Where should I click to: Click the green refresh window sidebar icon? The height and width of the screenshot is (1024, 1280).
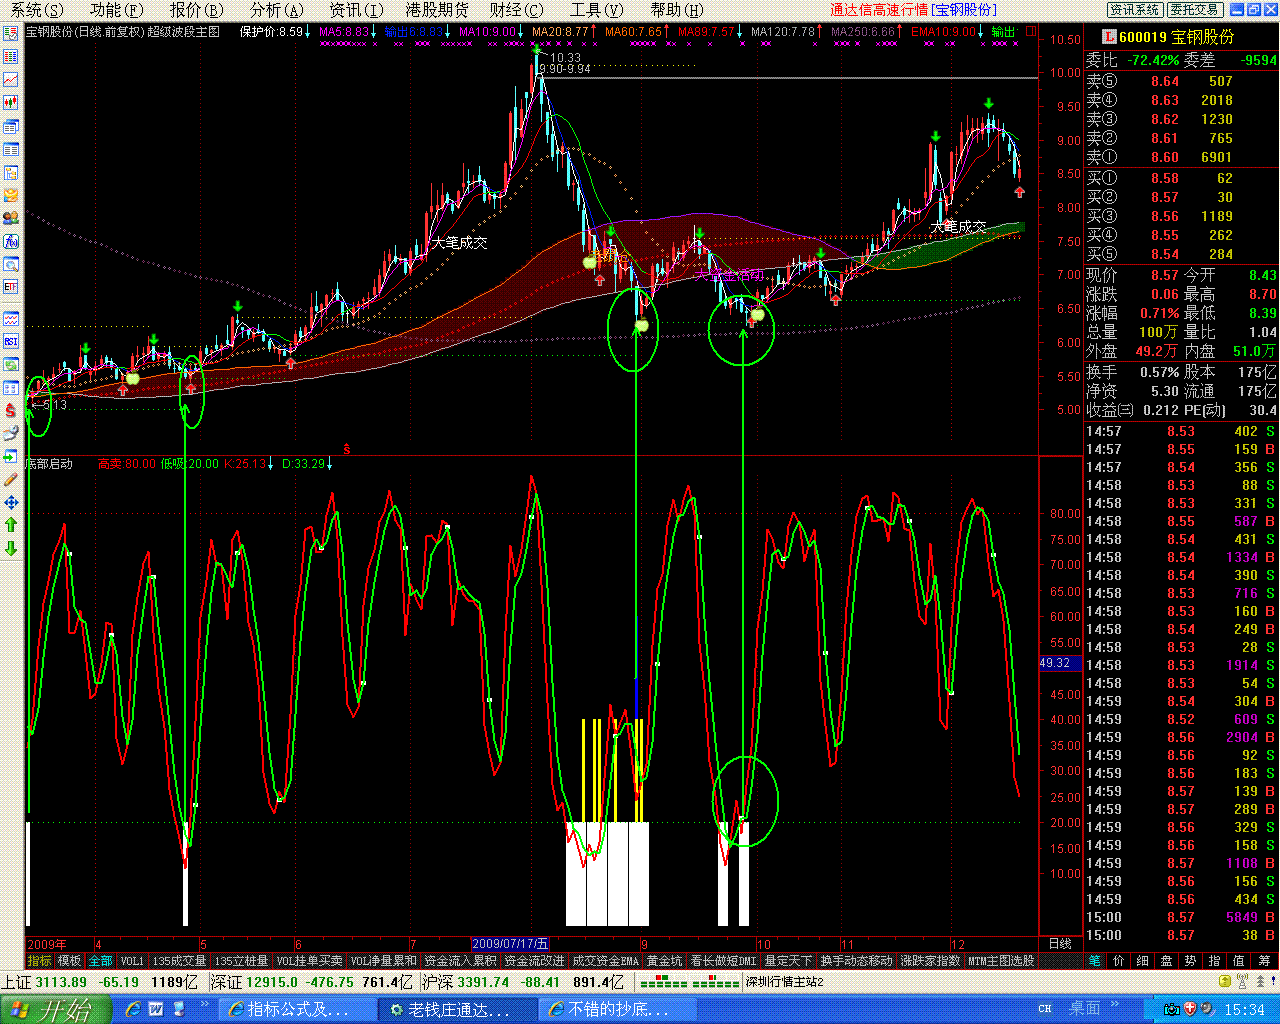11,364
